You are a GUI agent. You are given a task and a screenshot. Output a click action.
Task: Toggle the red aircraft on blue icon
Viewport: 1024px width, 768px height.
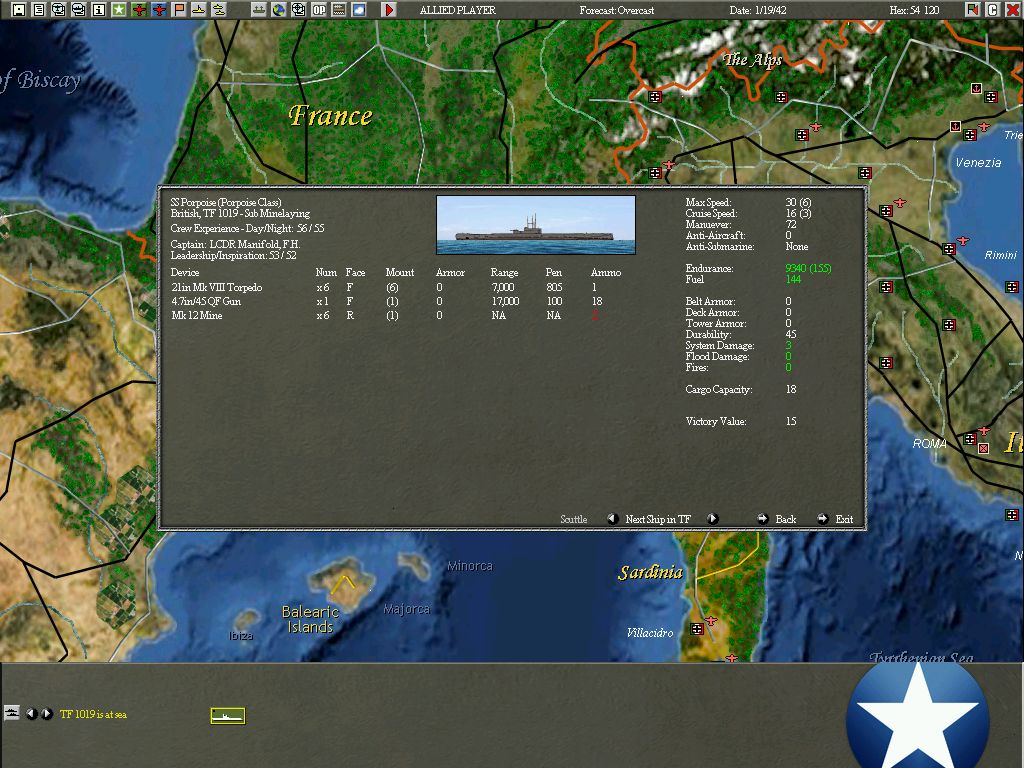click(159, 10)
